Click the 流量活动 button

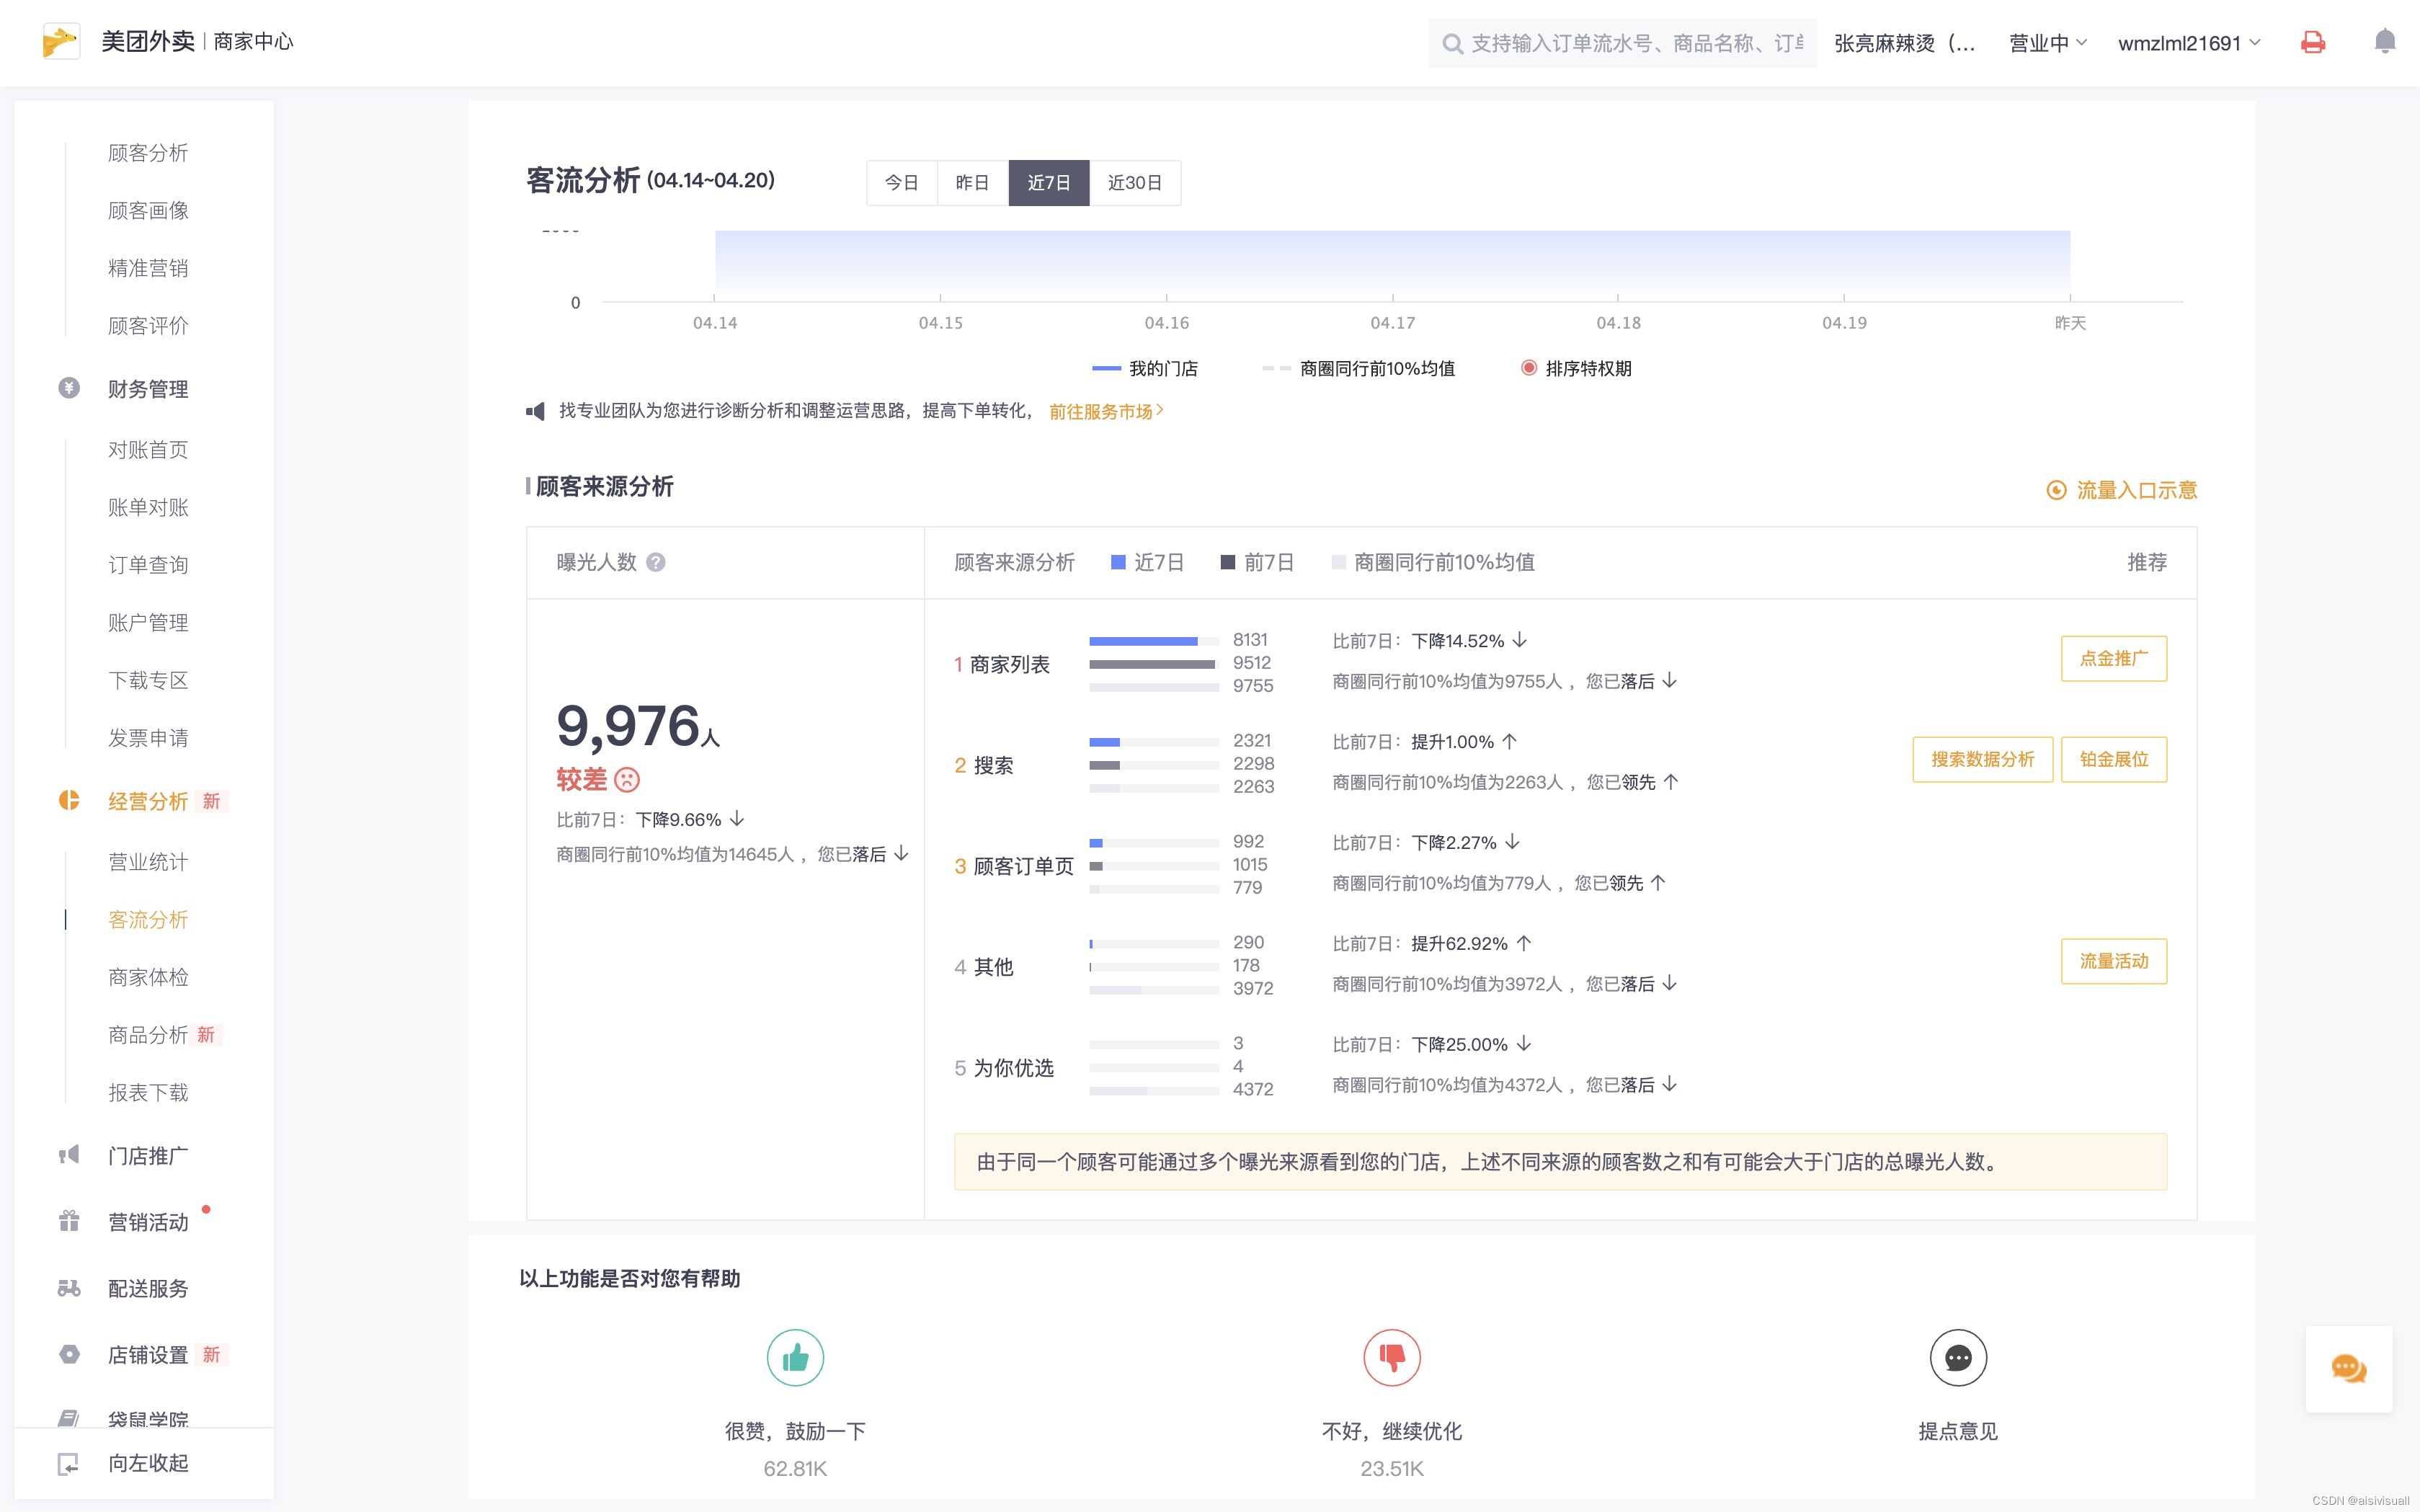tap(2114, 961)
